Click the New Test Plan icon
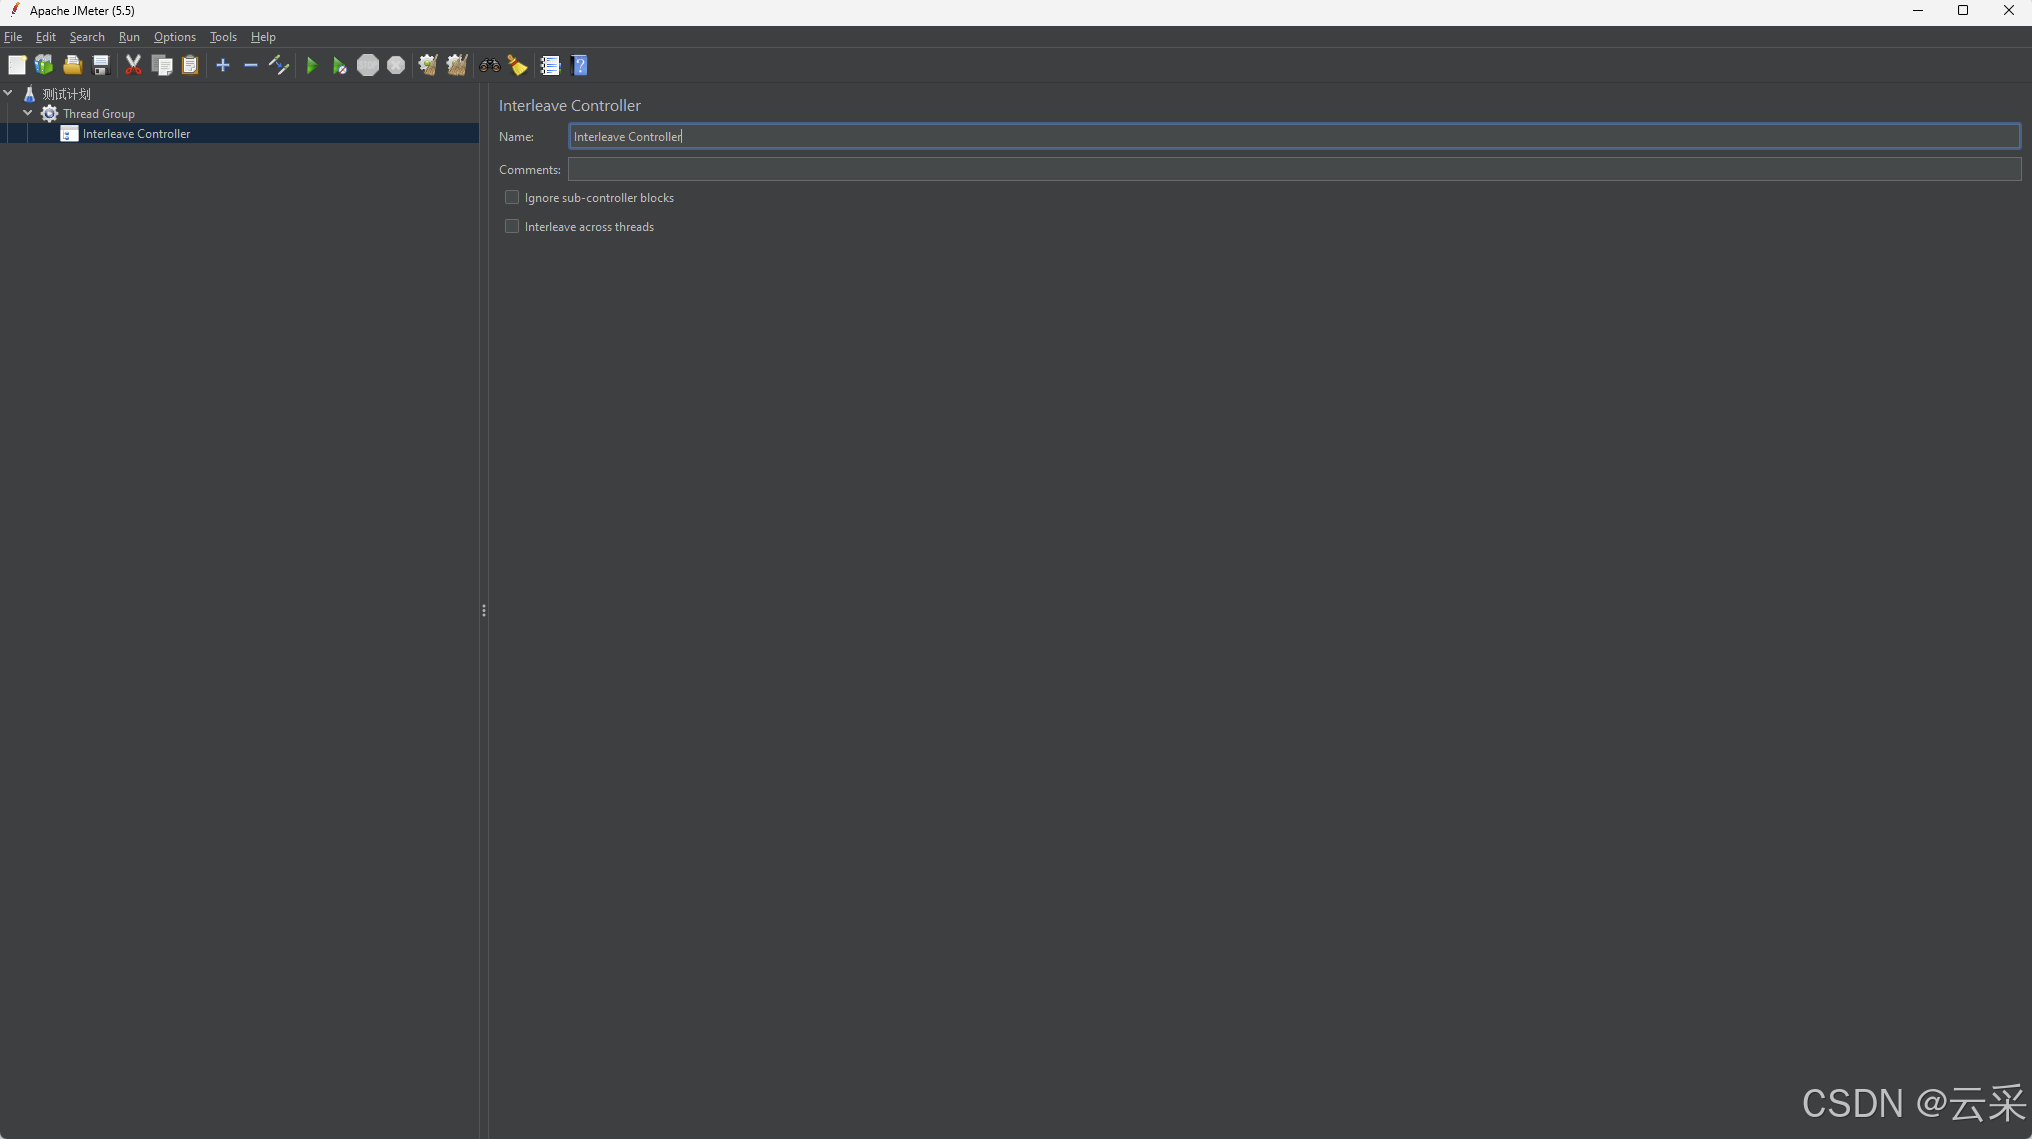The image size is (2032, 1139). [17, 66]
